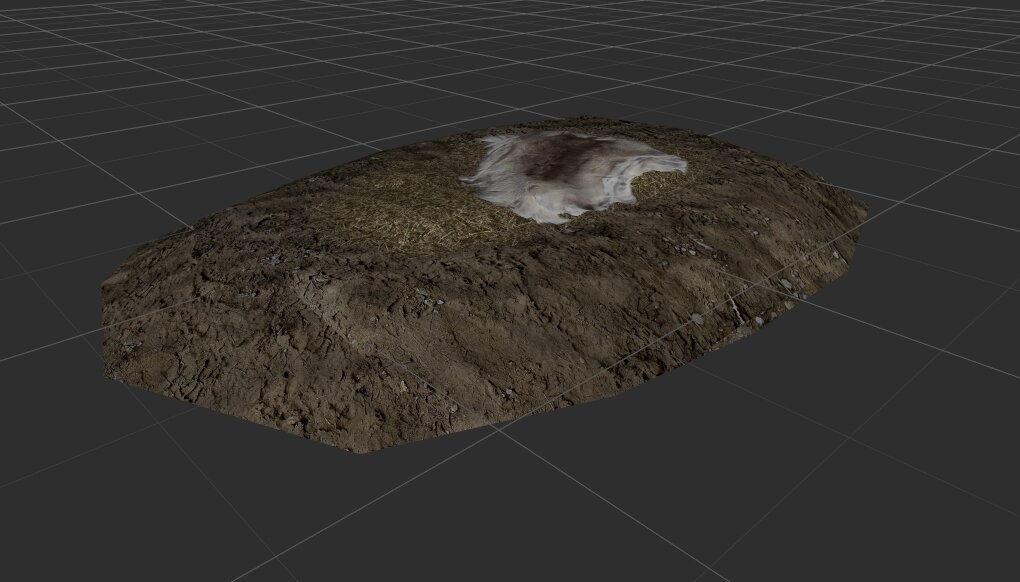
Task: Select the white fur pelt on the mound
Action: pyautogui.click(x=572, y=174)
